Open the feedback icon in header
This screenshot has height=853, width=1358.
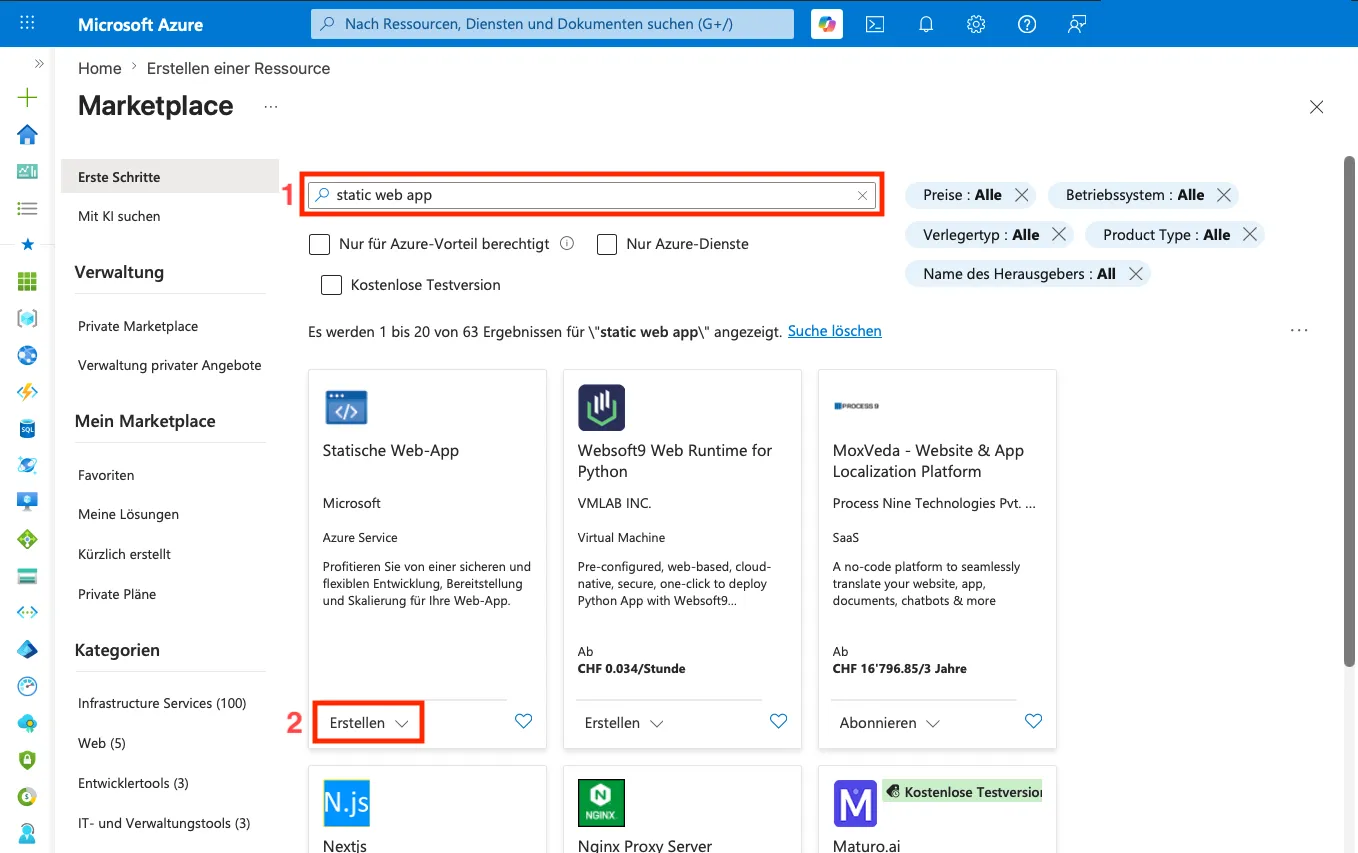pyautogui.click(x=1077, y=24)
